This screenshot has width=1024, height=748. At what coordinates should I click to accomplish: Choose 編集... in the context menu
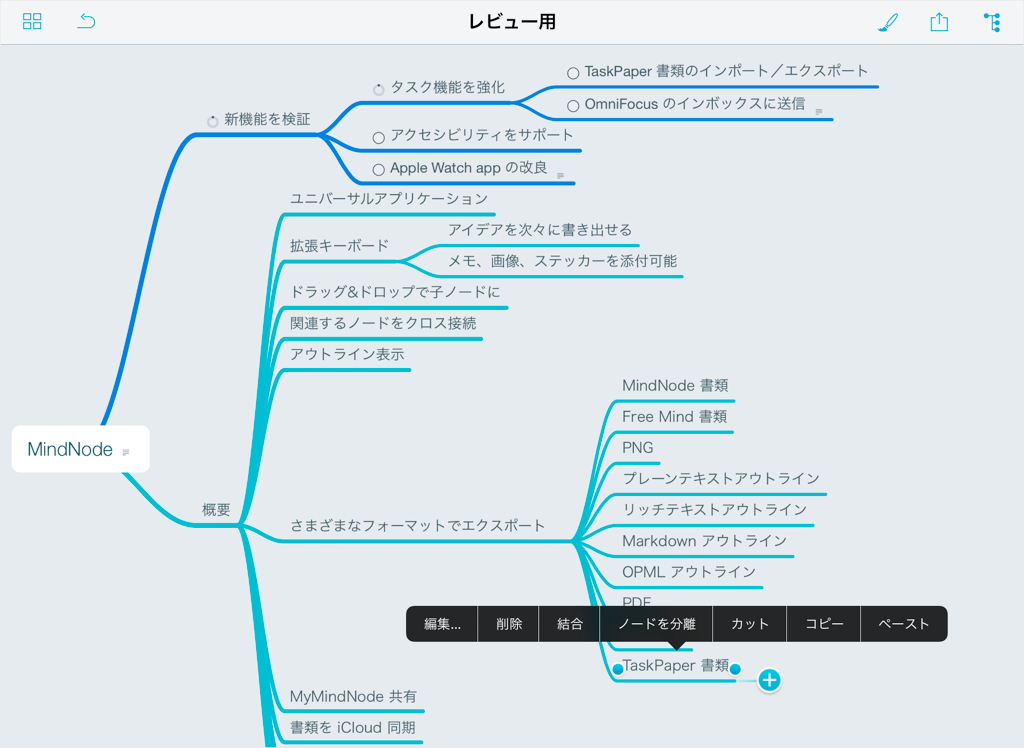[442, 624]
